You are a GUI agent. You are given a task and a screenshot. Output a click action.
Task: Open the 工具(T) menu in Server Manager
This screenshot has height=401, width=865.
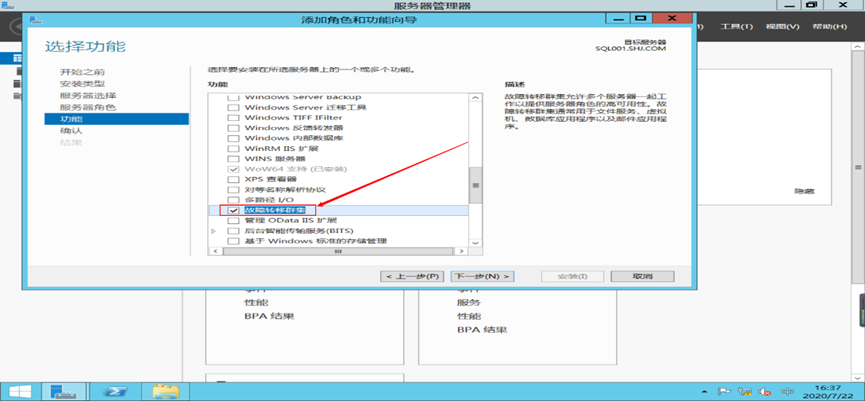click(x=736, y=26)
